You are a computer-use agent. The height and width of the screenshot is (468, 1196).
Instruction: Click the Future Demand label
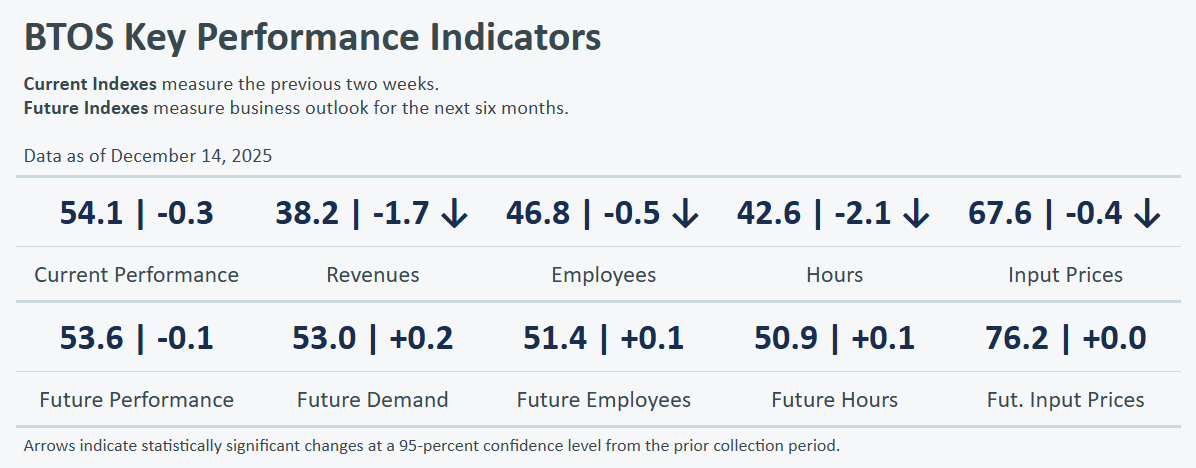372,400
